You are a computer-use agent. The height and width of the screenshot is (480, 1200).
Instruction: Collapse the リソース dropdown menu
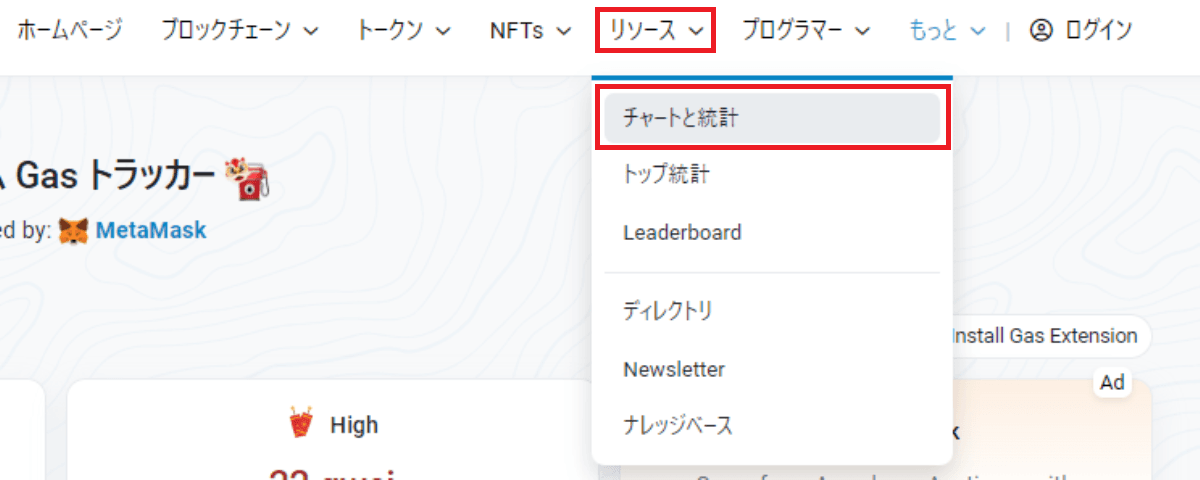click(656, 30)
